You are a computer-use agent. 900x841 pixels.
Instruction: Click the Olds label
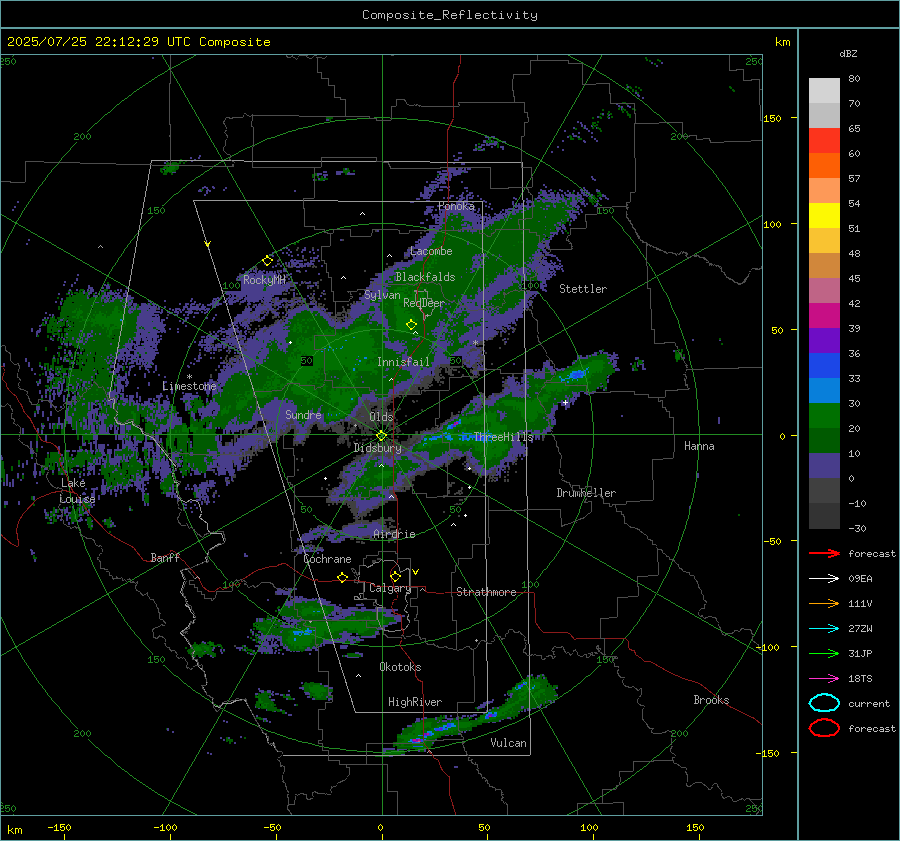[381, 417]
